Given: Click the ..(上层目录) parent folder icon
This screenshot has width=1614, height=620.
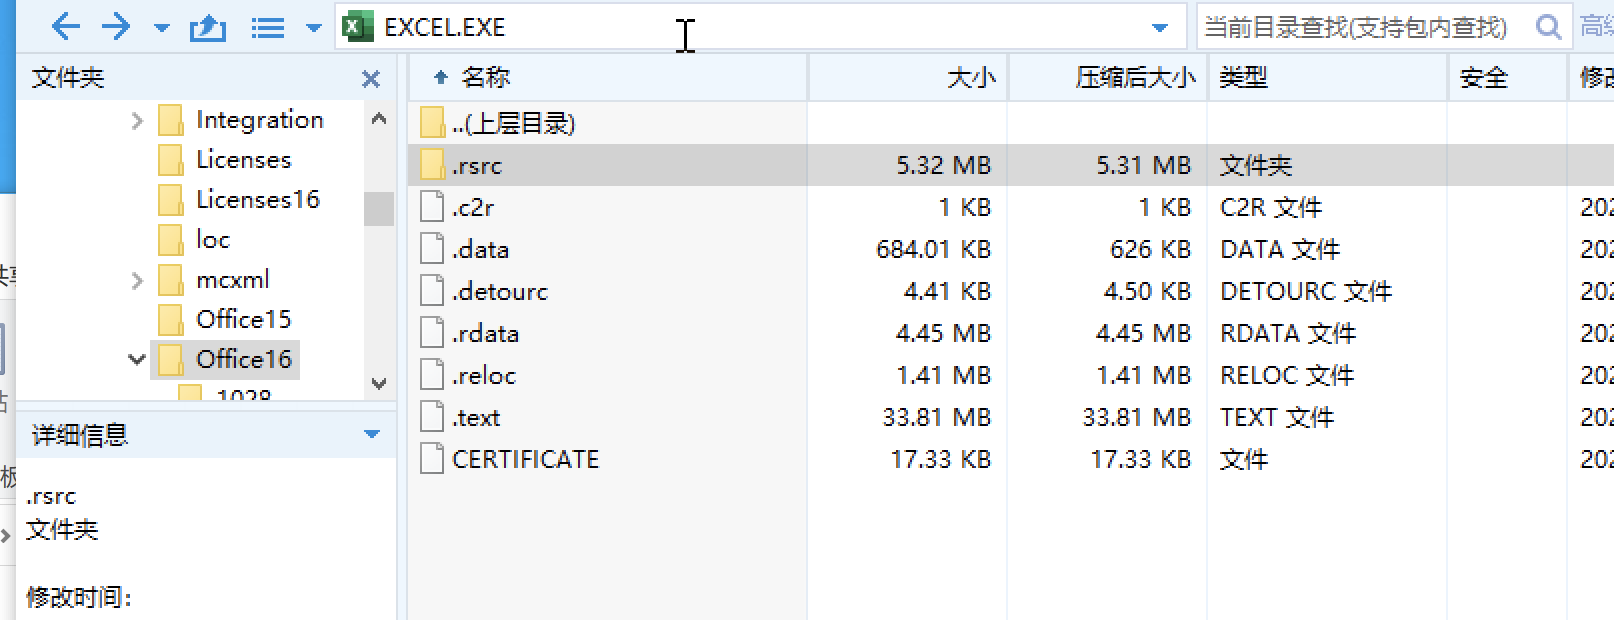Looking at the screenshot, I should coord(432,123).
